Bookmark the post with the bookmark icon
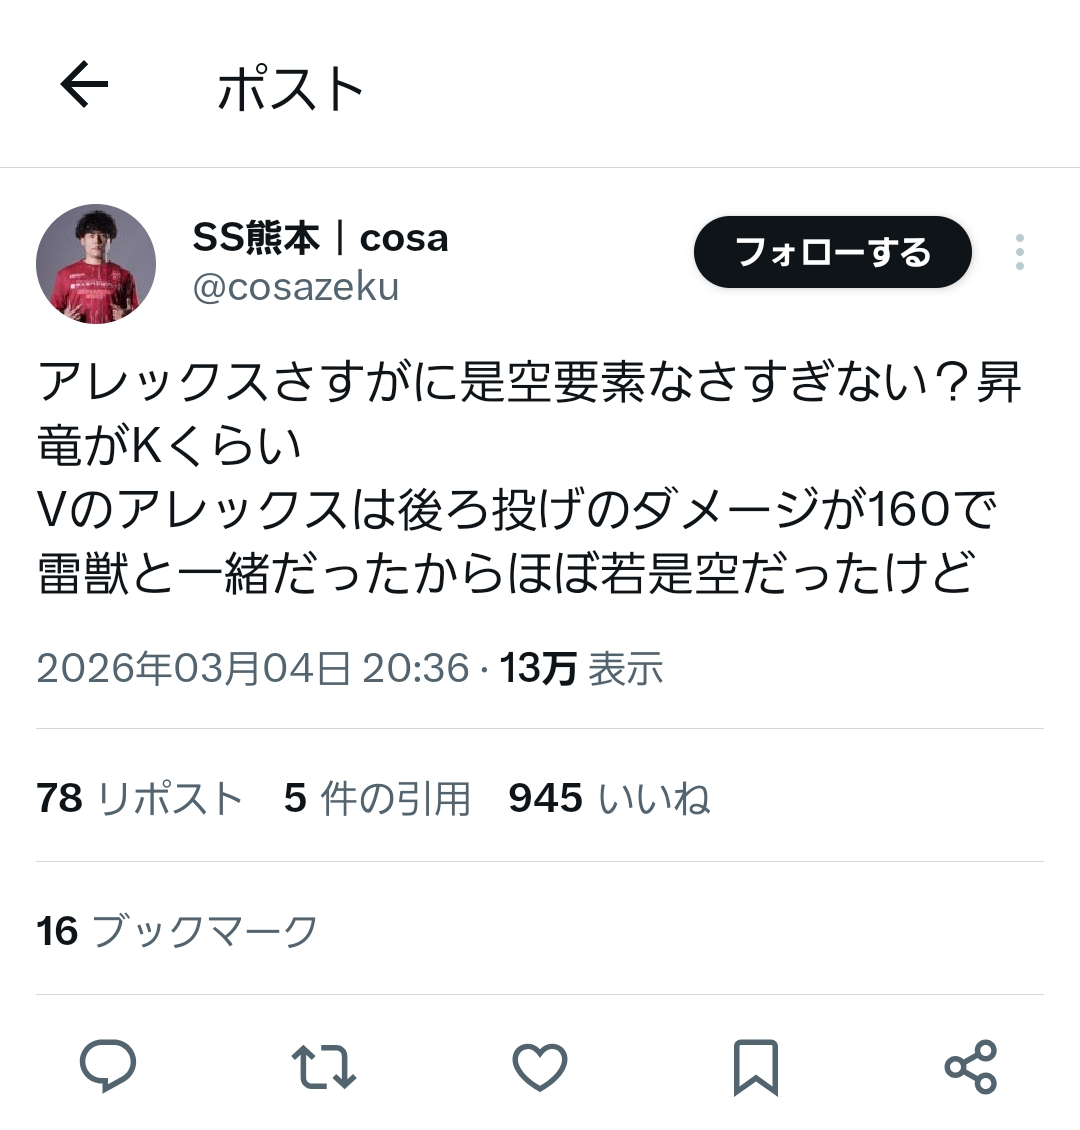The image size is (1080, 1130). 756,1067
